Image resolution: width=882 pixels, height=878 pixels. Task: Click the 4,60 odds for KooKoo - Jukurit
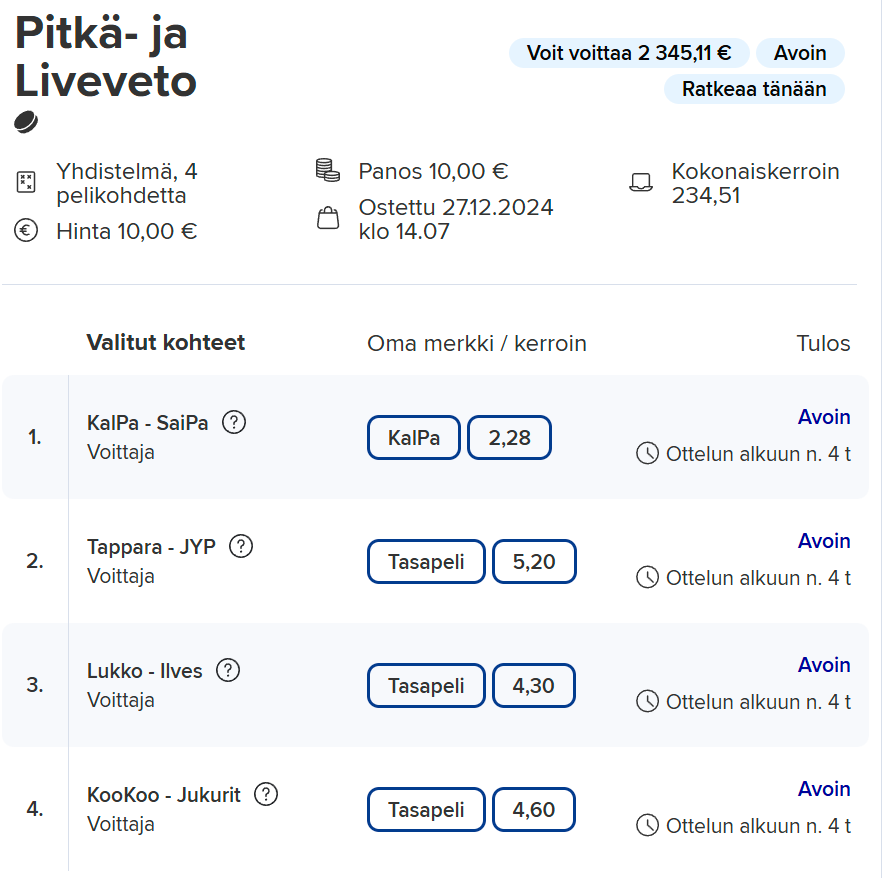534,809
